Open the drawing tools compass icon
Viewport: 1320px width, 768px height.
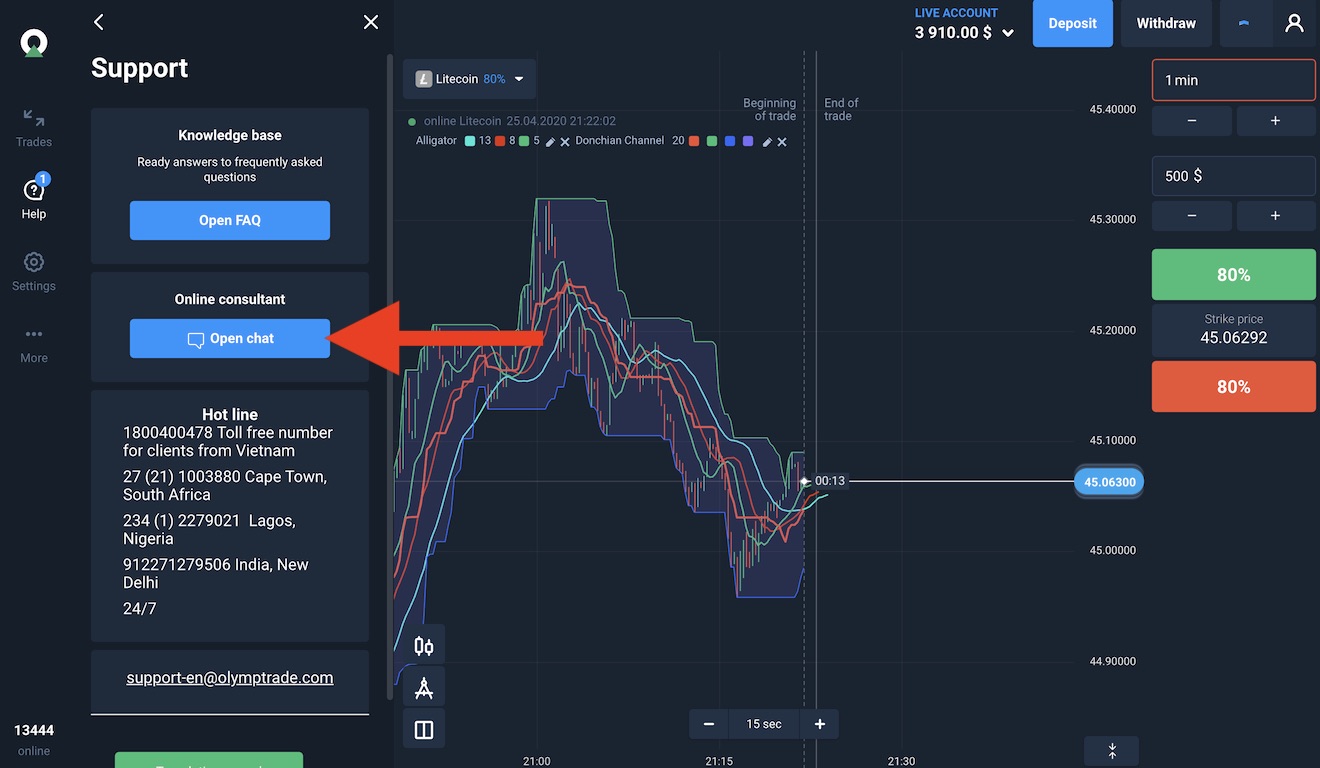[x=423, y=688]
